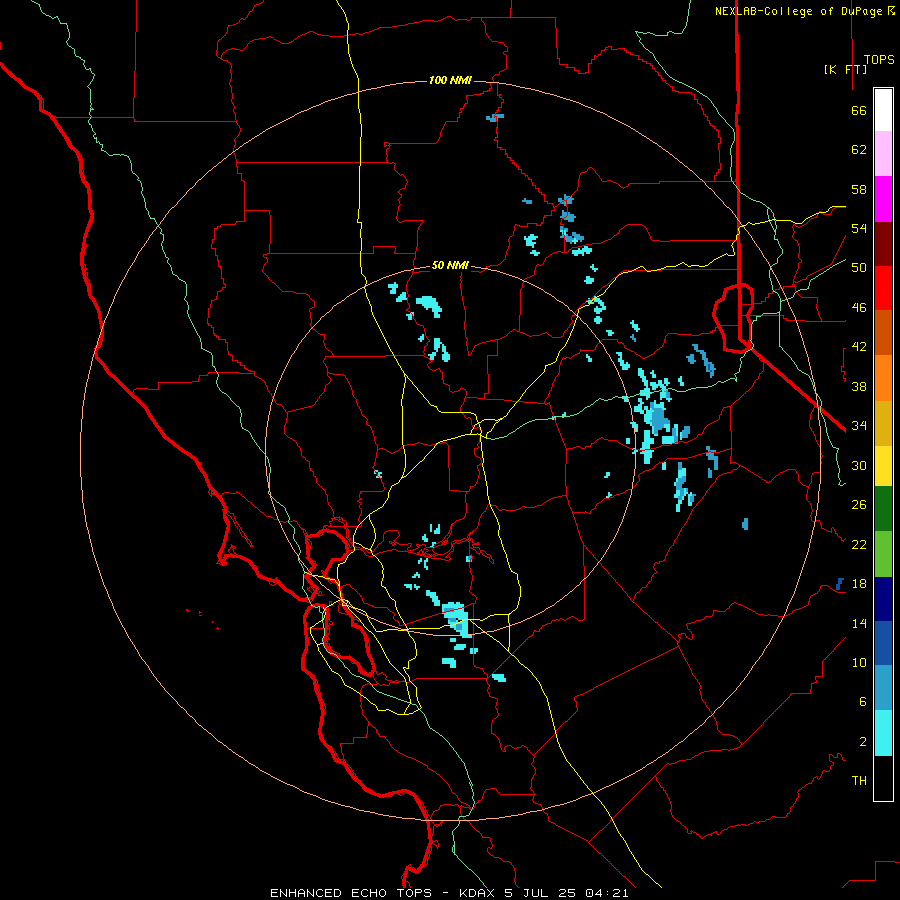Click the orange 42 K FT legend swatch
Image resolution: width=900 pixels, height=900 pixels.
pos(883,378)
